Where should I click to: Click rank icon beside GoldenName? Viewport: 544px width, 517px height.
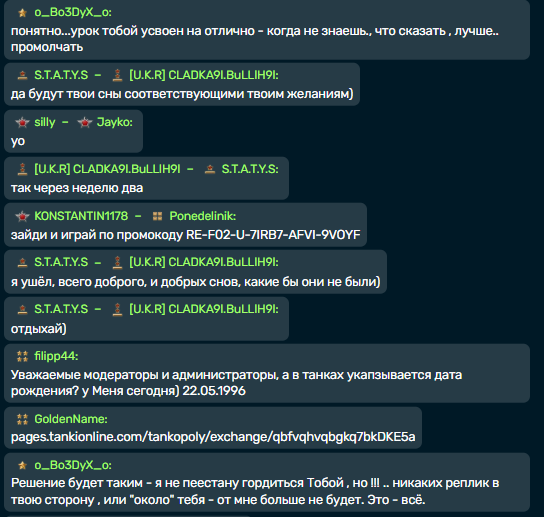click(x=23, y=419)
